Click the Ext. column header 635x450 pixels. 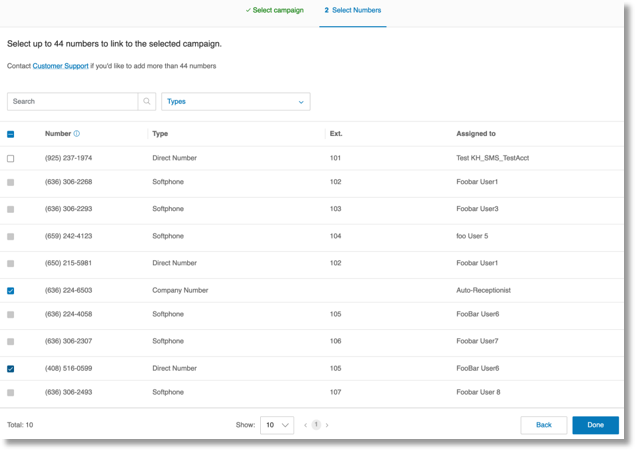pyautogui.click(x=336, y=133)
